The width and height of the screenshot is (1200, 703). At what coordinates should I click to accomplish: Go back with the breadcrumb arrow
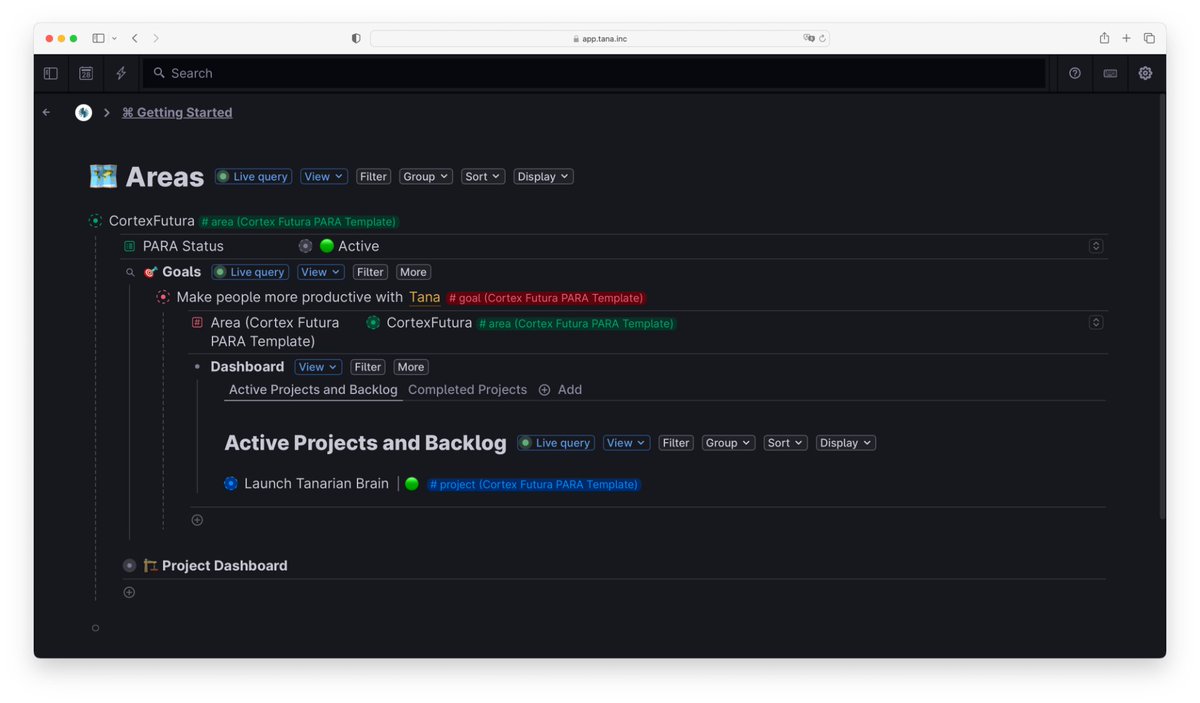(46, 112)
